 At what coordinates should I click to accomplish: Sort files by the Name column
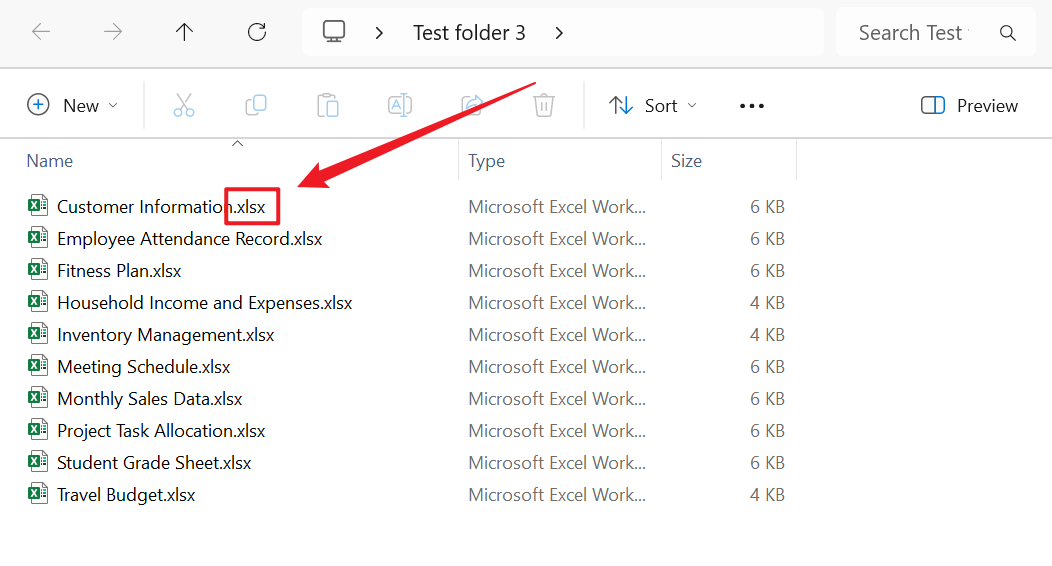[50, 161]
